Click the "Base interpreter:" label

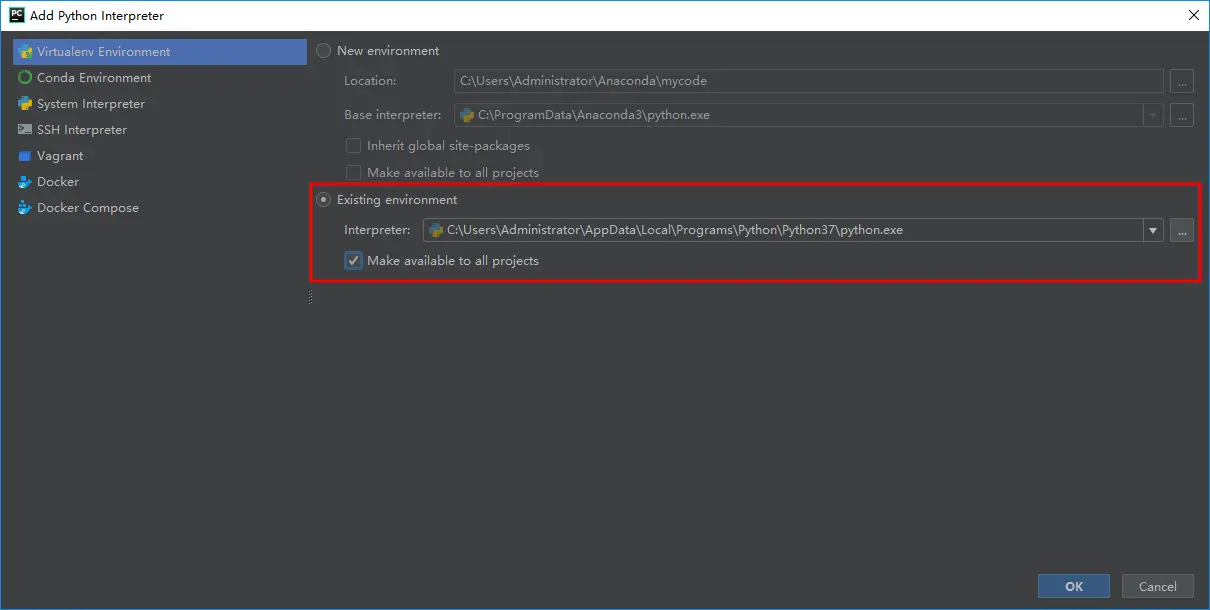tap(393, 115)
